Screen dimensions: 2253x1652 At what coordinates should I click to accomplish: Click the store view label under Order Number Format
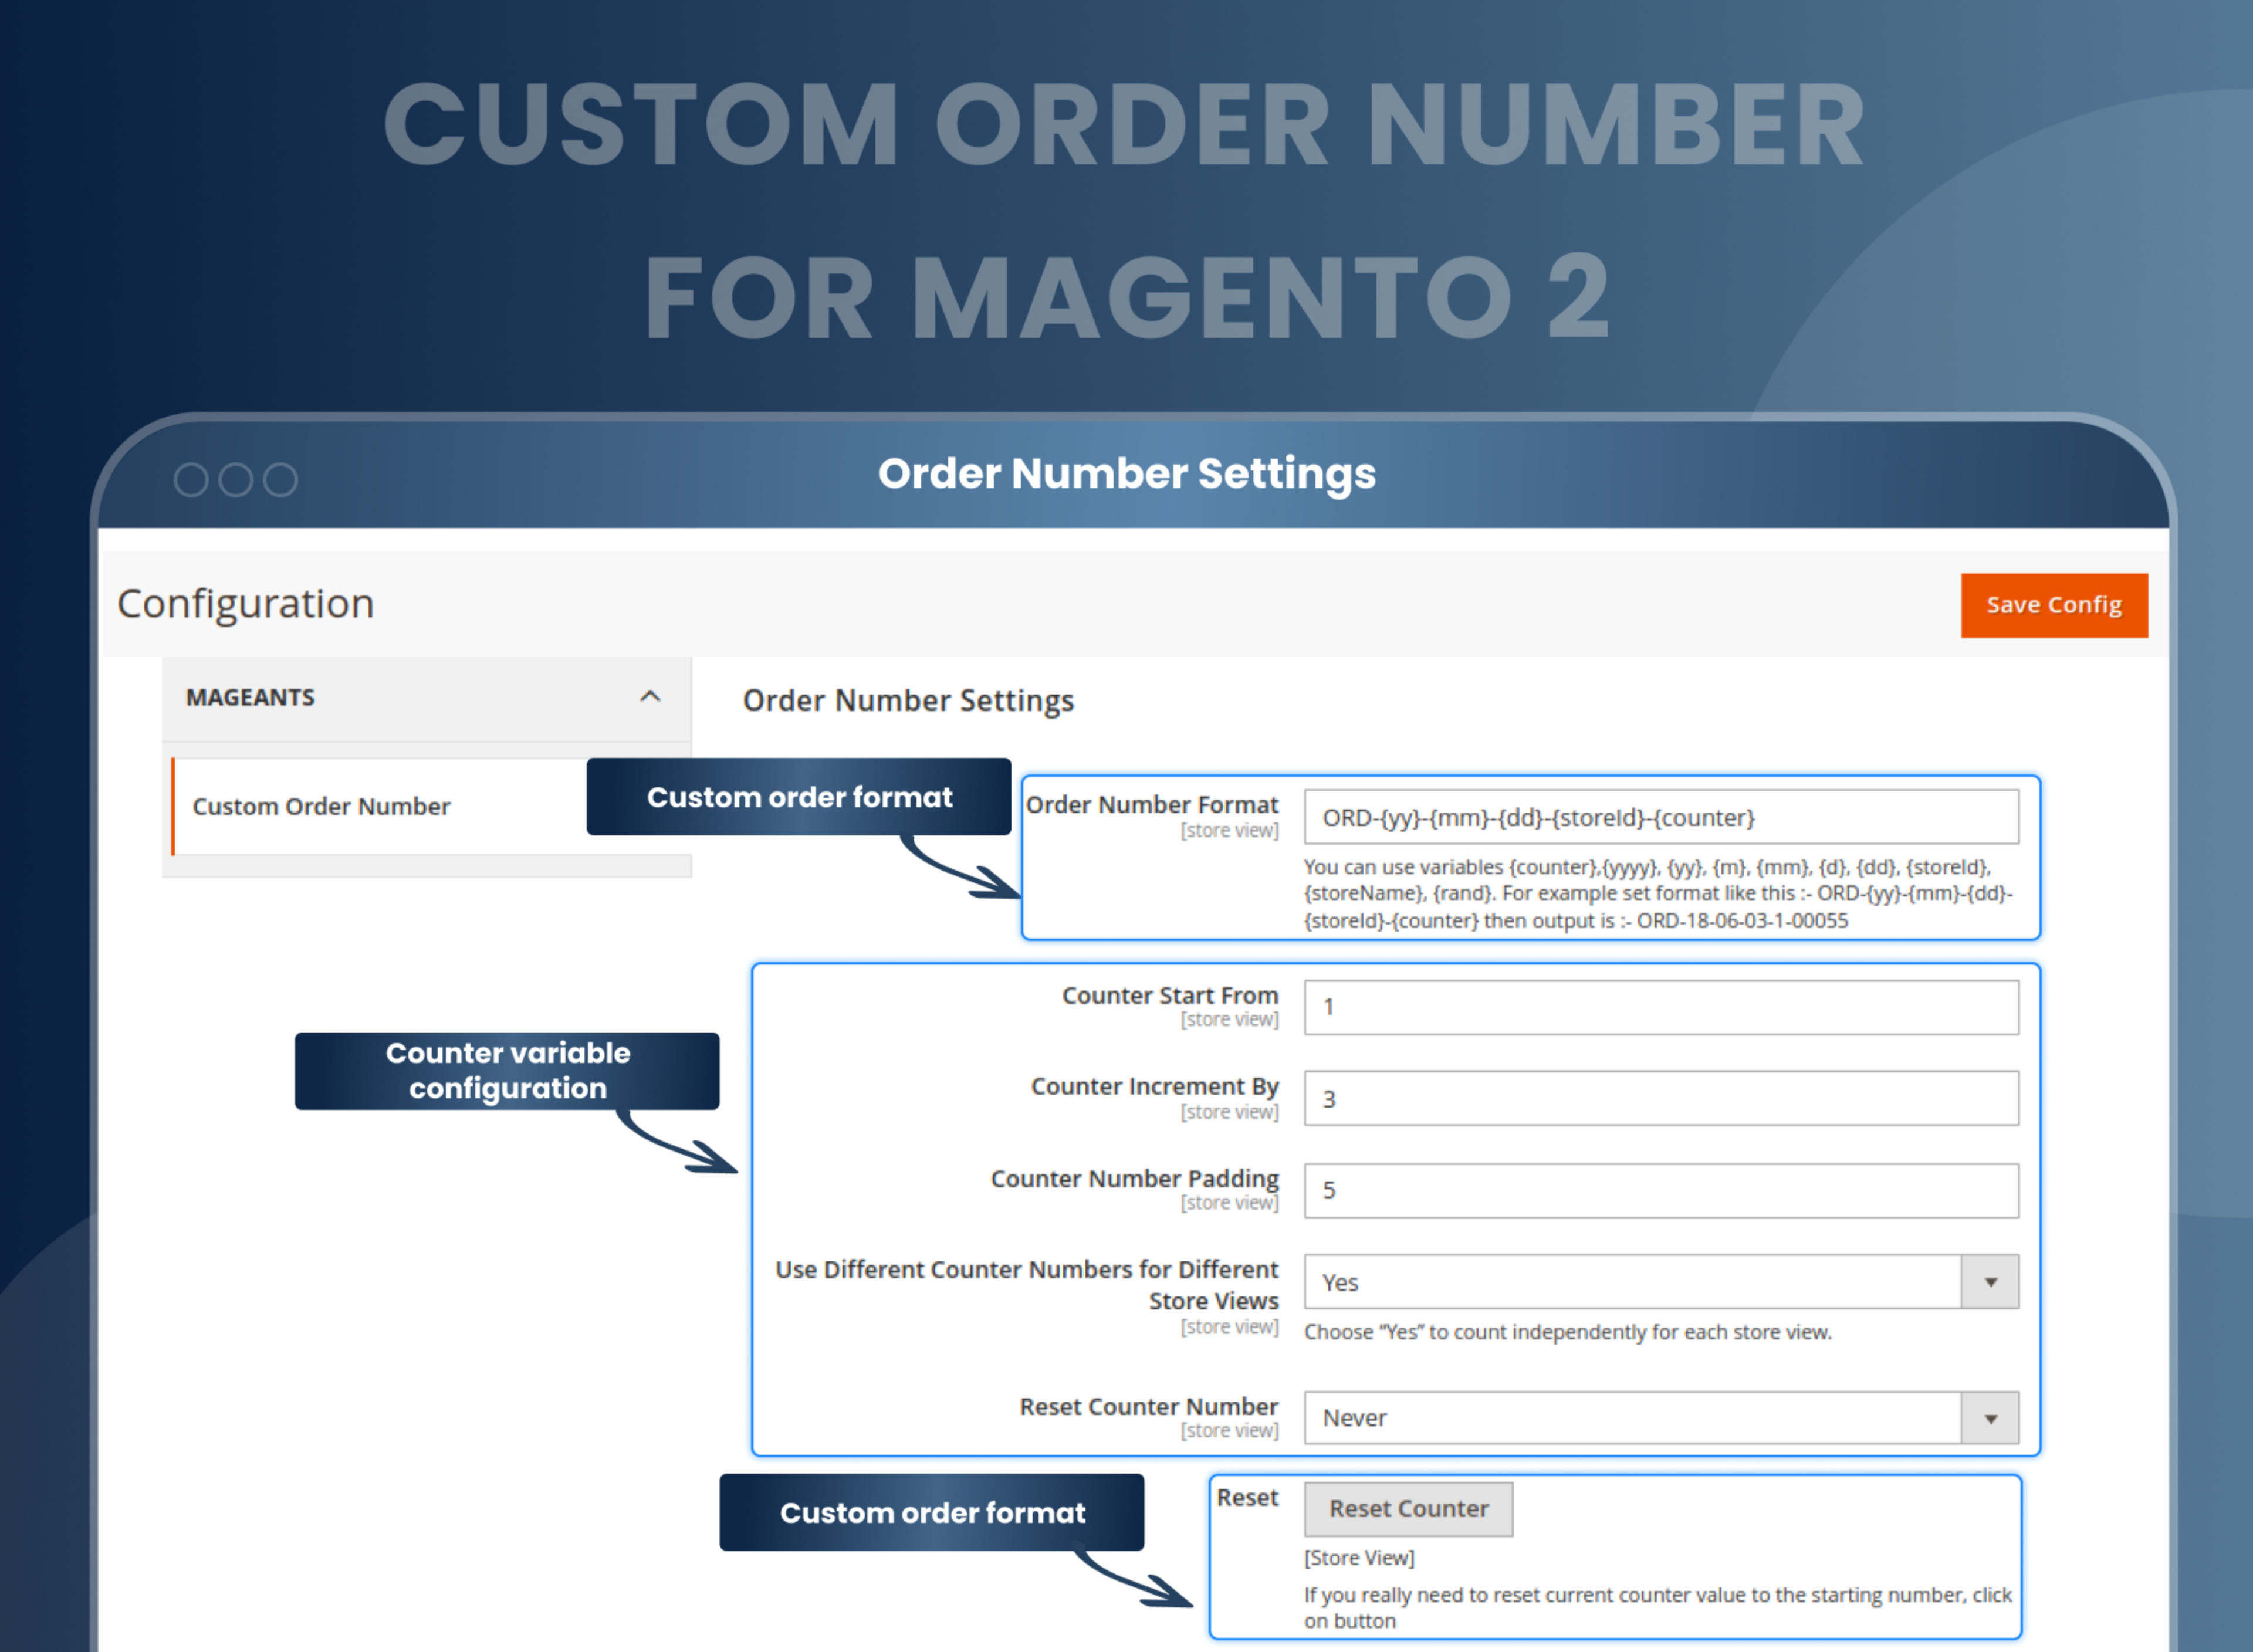pos(1230,831)
